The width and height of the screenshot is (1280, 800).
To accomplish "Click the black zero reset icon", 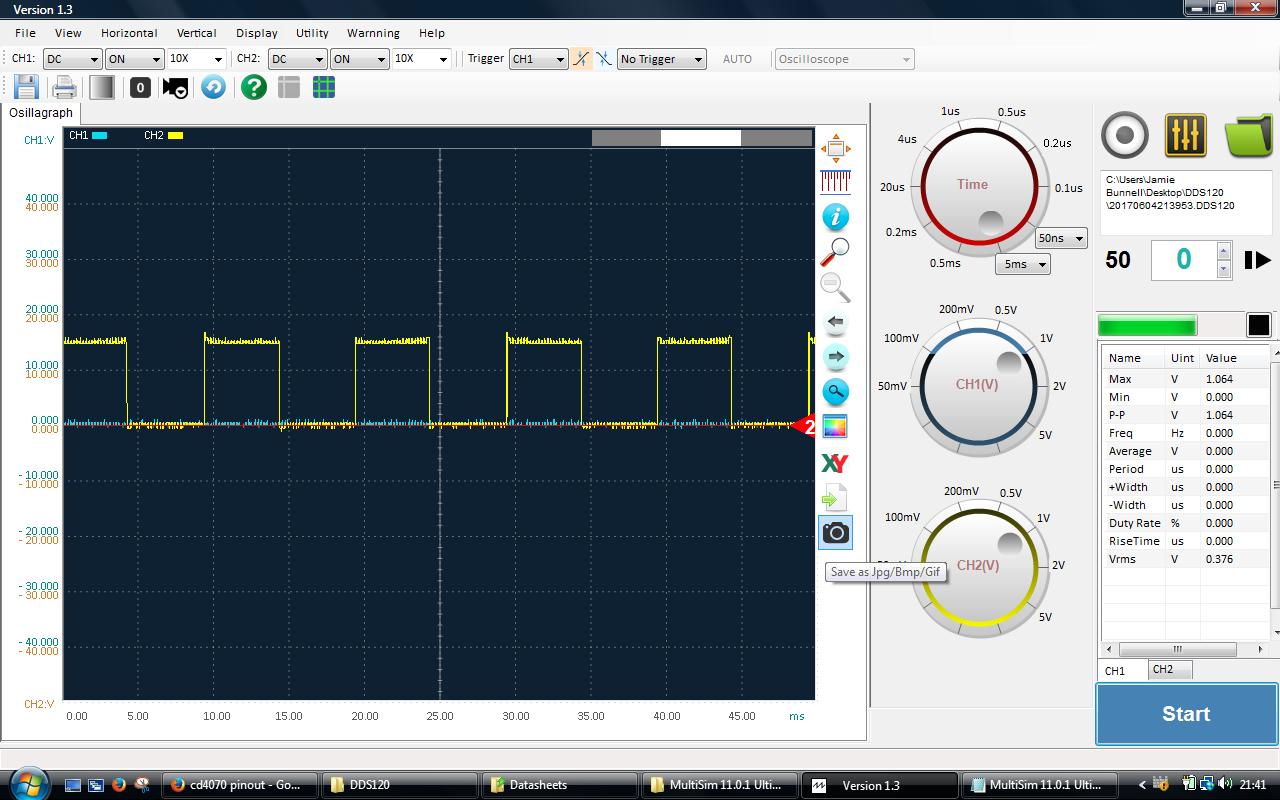I will (140, 87).
